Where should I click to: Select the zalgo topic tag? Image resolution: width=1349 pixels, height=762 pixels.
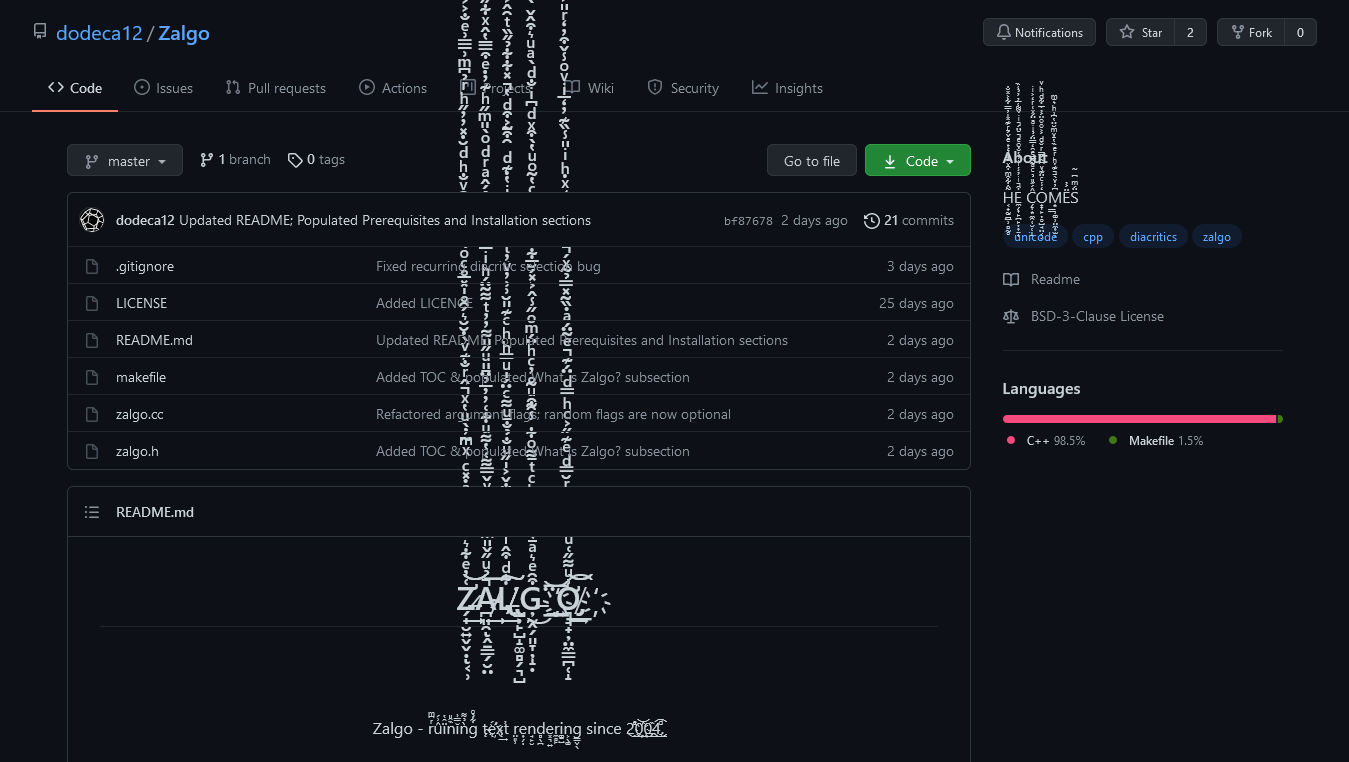(x=1217, y=237)
